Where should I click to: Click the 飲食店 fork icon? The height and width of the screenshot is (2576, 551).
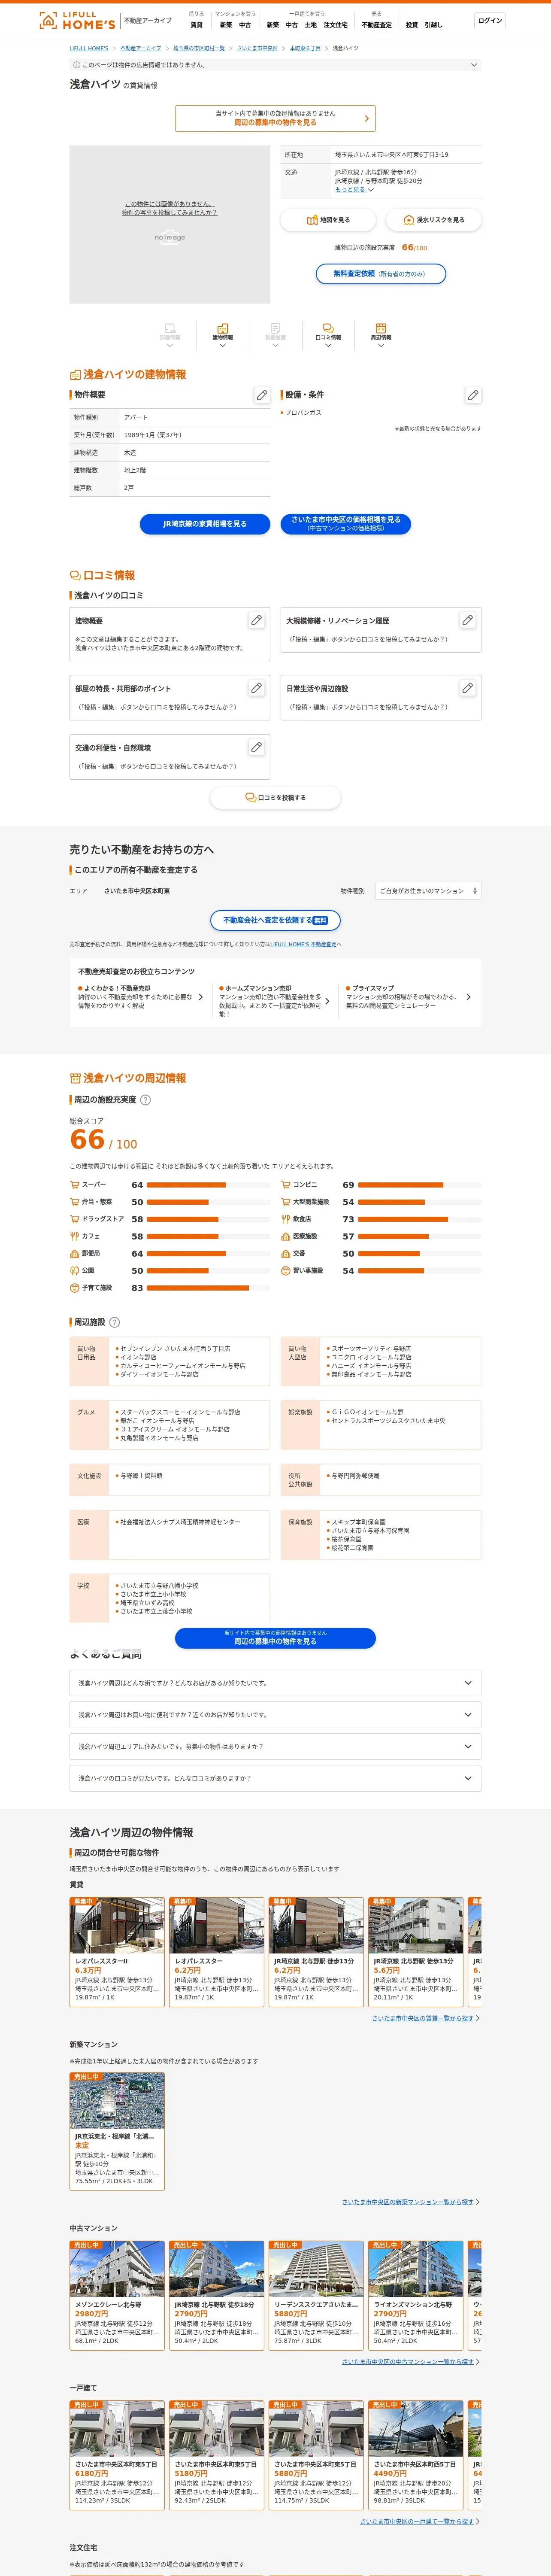click(285, 1219)
